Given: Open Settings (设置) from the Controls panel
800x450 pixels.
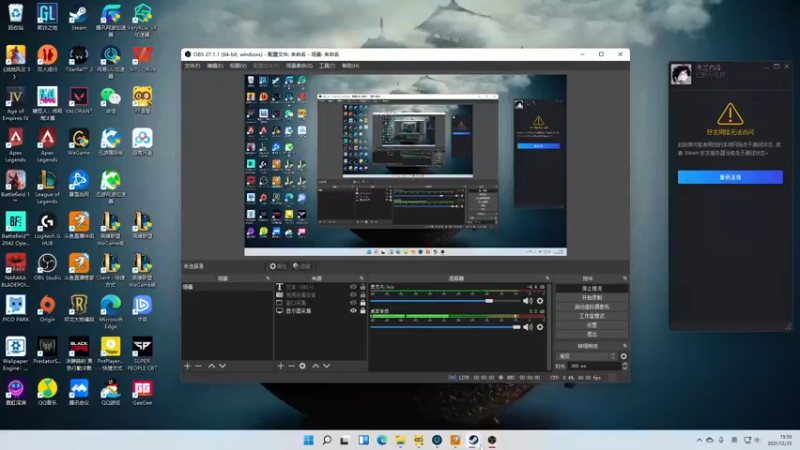Looking at the screenshot, I should coord(592,325).
